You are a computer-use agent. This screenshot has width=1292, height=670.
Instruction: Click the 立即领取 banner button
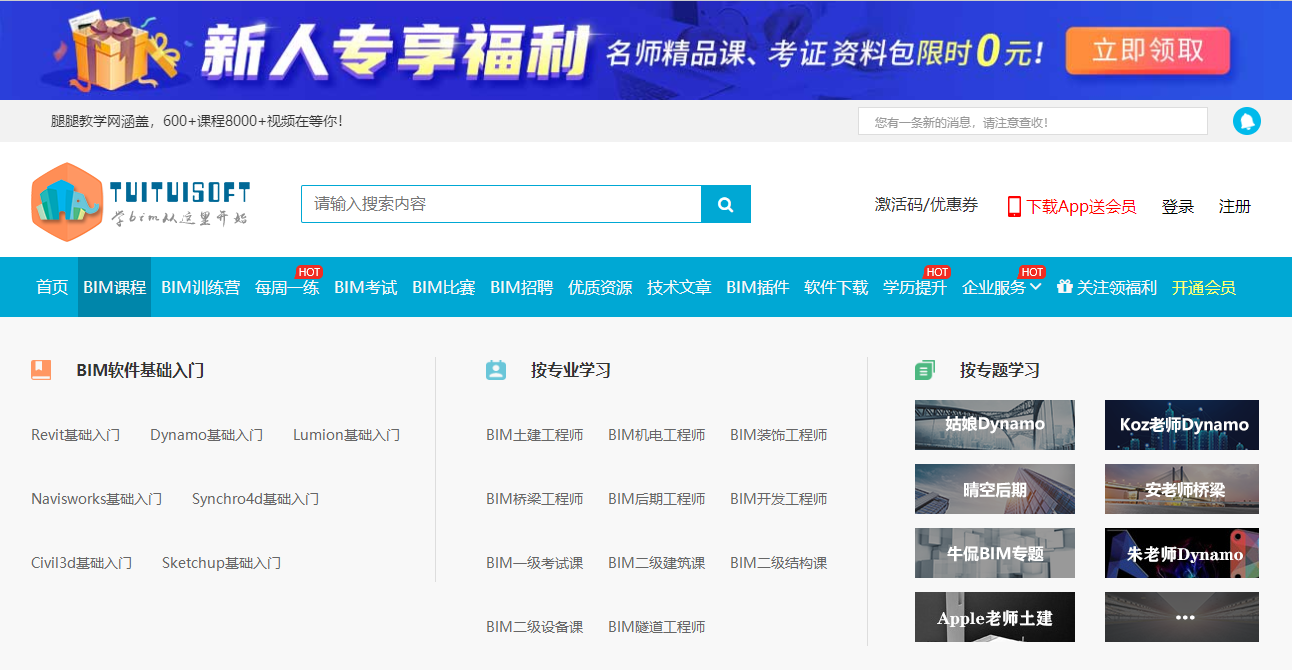point(1147,50)
